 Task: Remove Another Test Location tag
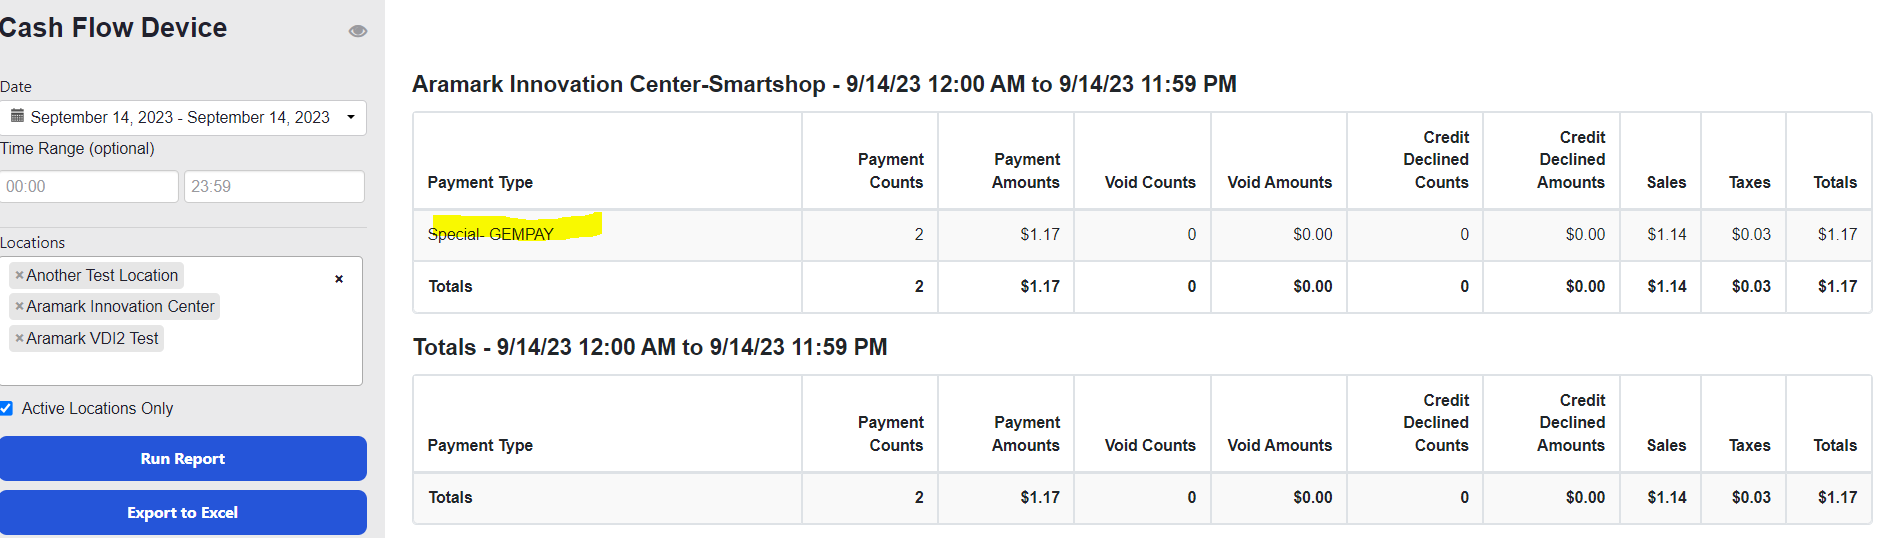[x=19, y=275]
